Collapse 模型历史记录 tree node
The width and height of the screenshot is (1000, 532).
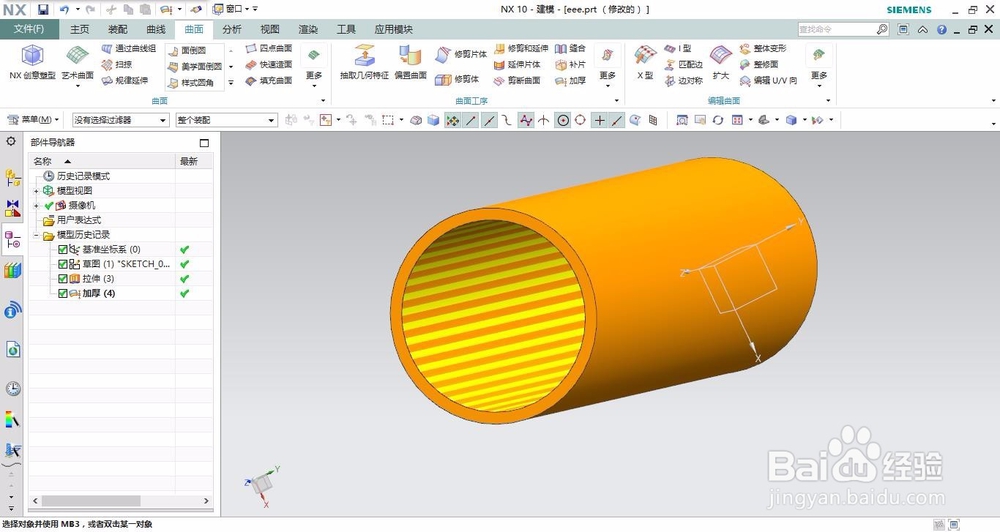pyautogui.click(x=36, y=235)
